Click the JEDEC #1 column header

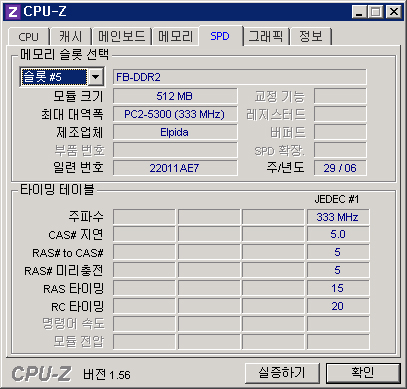coord(337,199)
